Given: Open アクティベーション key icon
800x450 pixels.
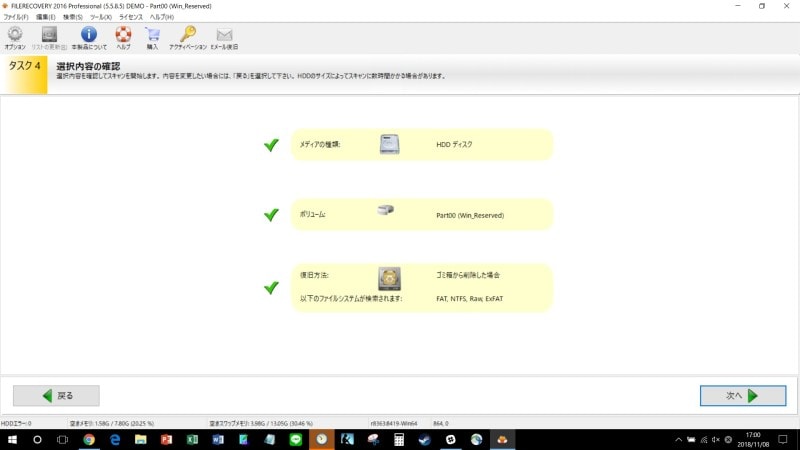Looking at the screenshot, I should tap(188, 35).
